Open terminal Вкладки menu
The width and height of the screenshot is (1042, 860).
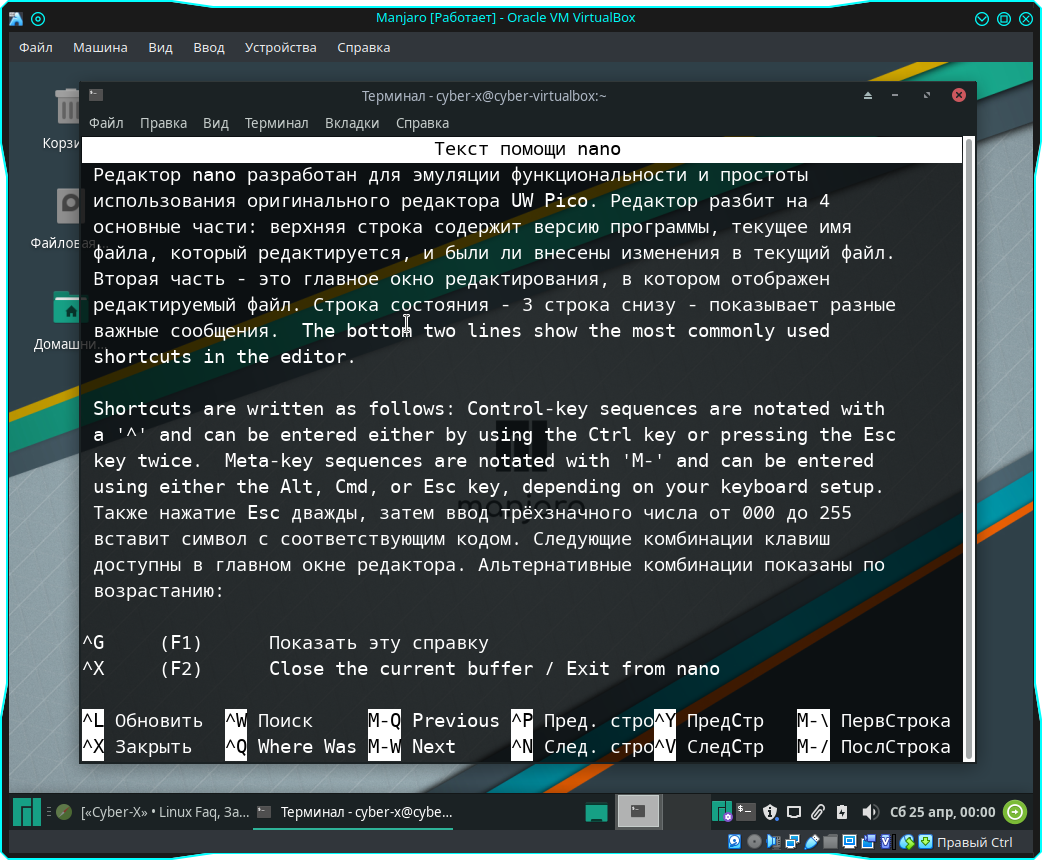[x=352, y=123]
